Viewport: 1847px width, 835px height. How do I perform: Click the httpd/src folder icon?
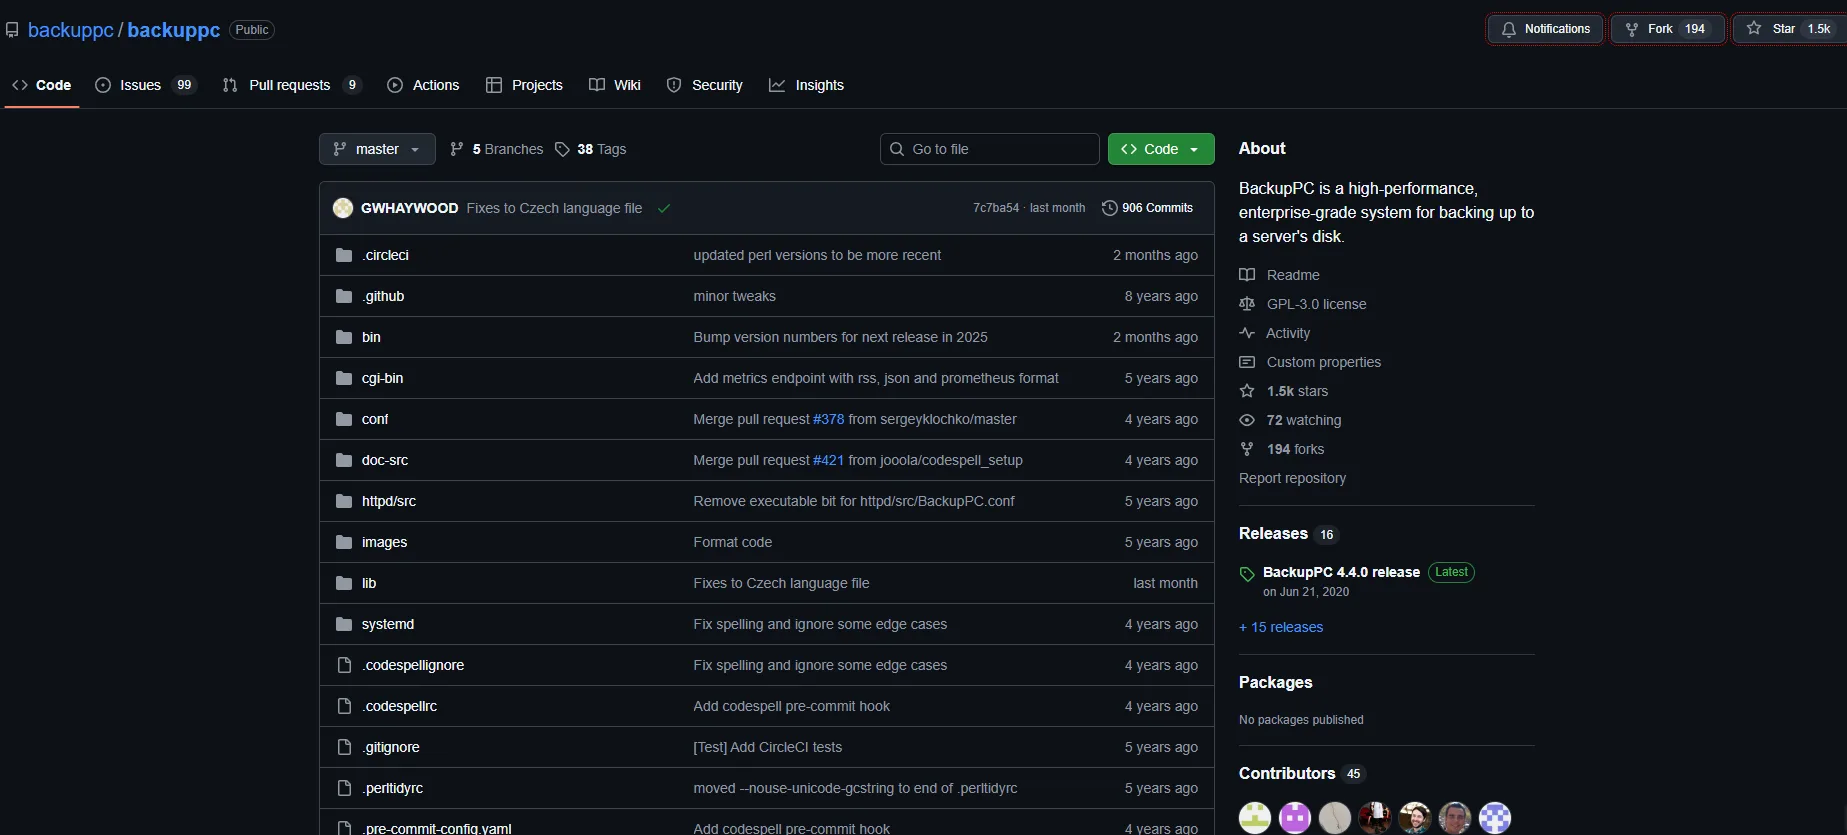pyautogui.click(x=344, y=501)
